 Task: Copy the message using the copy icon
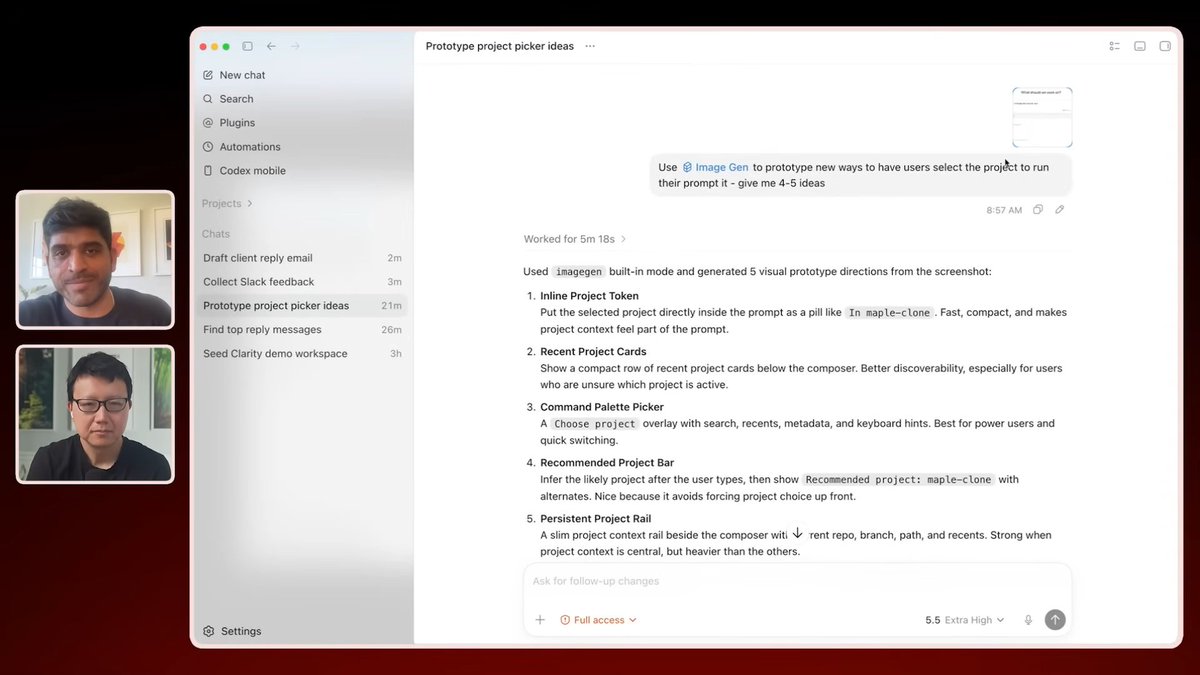pyautogui.click(x=1038, y=210)
